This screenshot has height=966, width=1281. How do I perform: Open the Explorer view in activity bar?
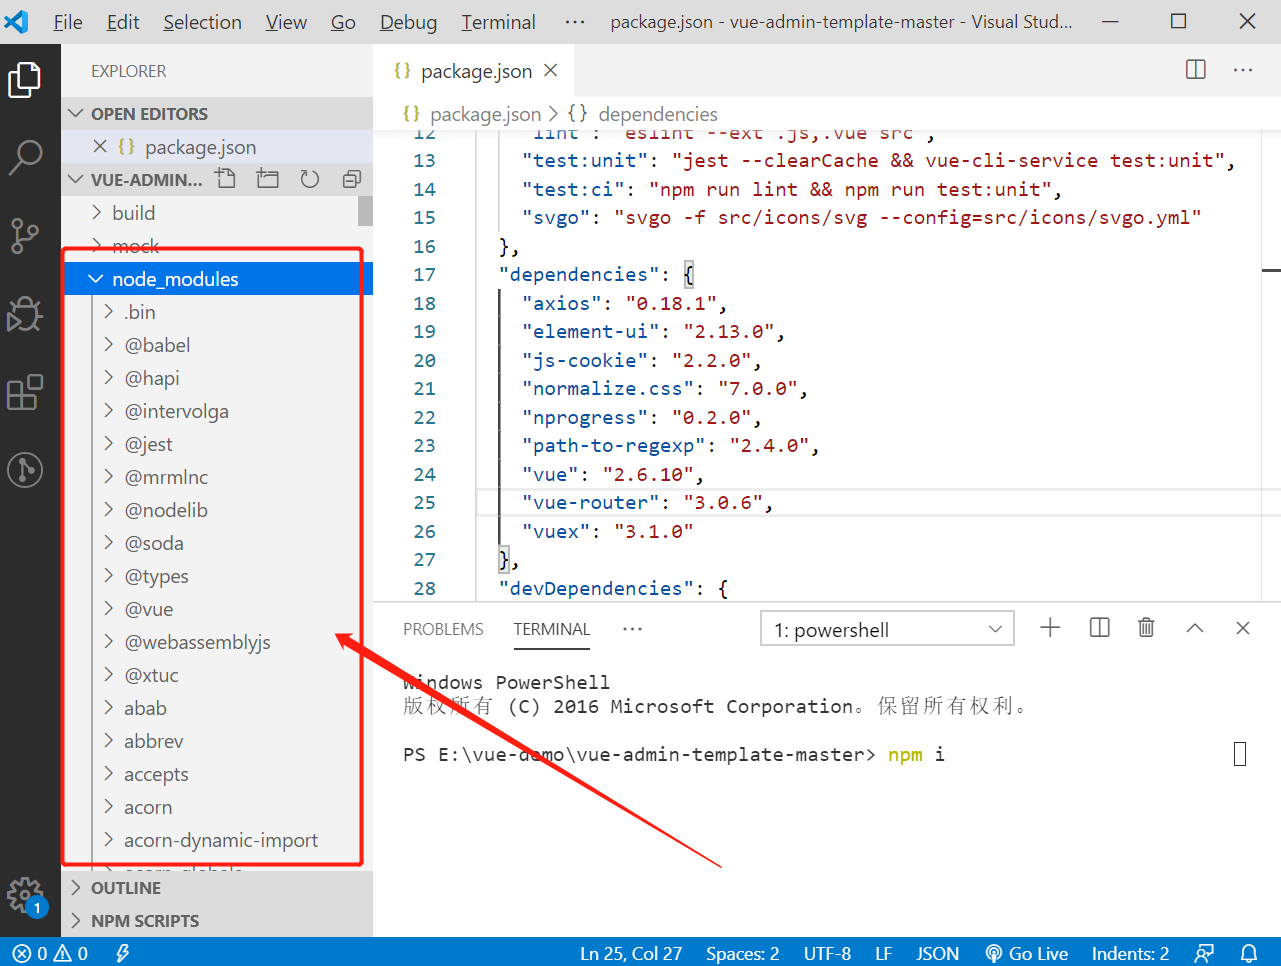[25, 80]
